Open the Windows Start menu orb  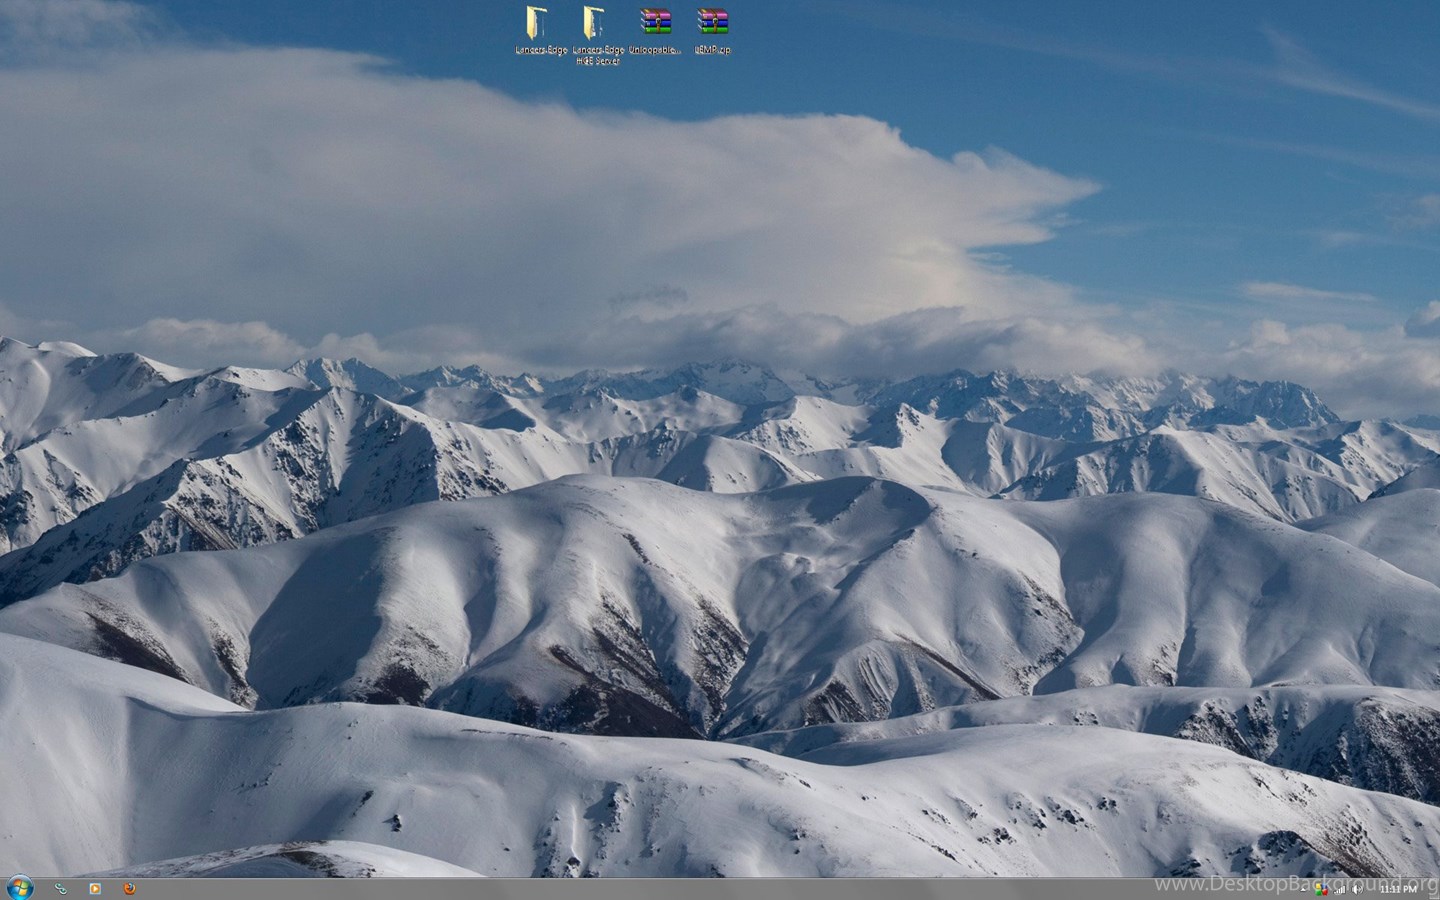click(19, 887)
